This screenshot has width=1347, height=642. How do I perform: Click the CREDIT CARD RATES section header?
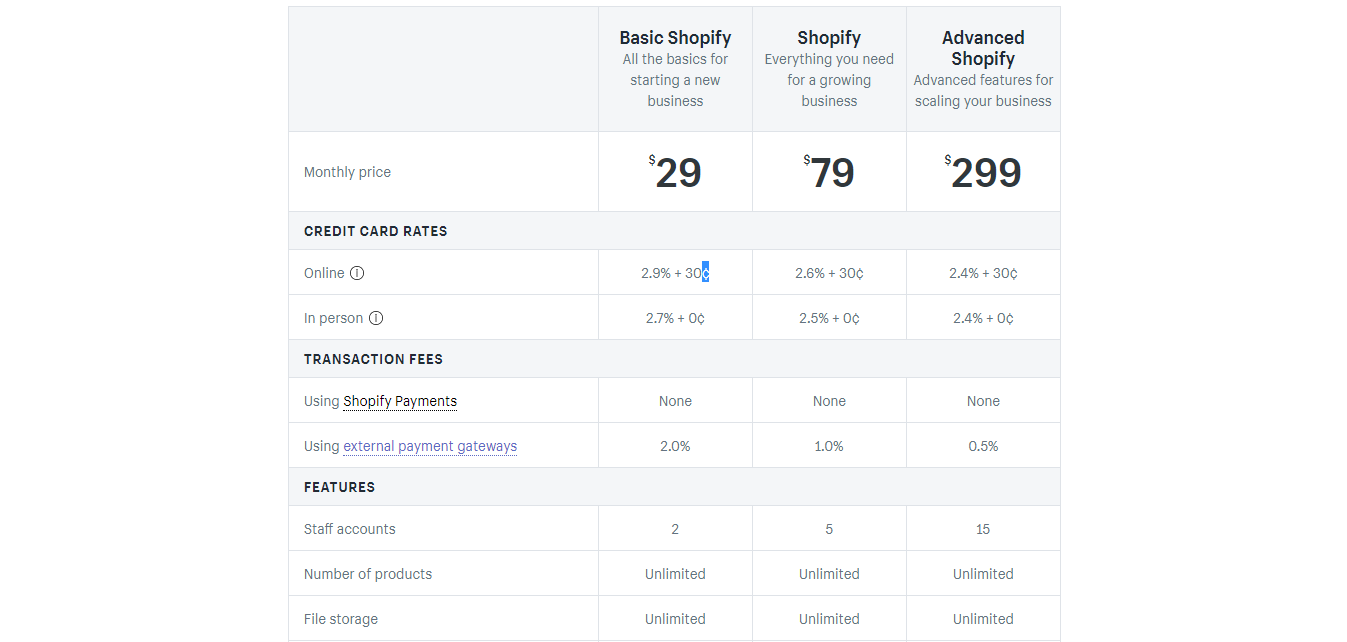tap(376, 230)
